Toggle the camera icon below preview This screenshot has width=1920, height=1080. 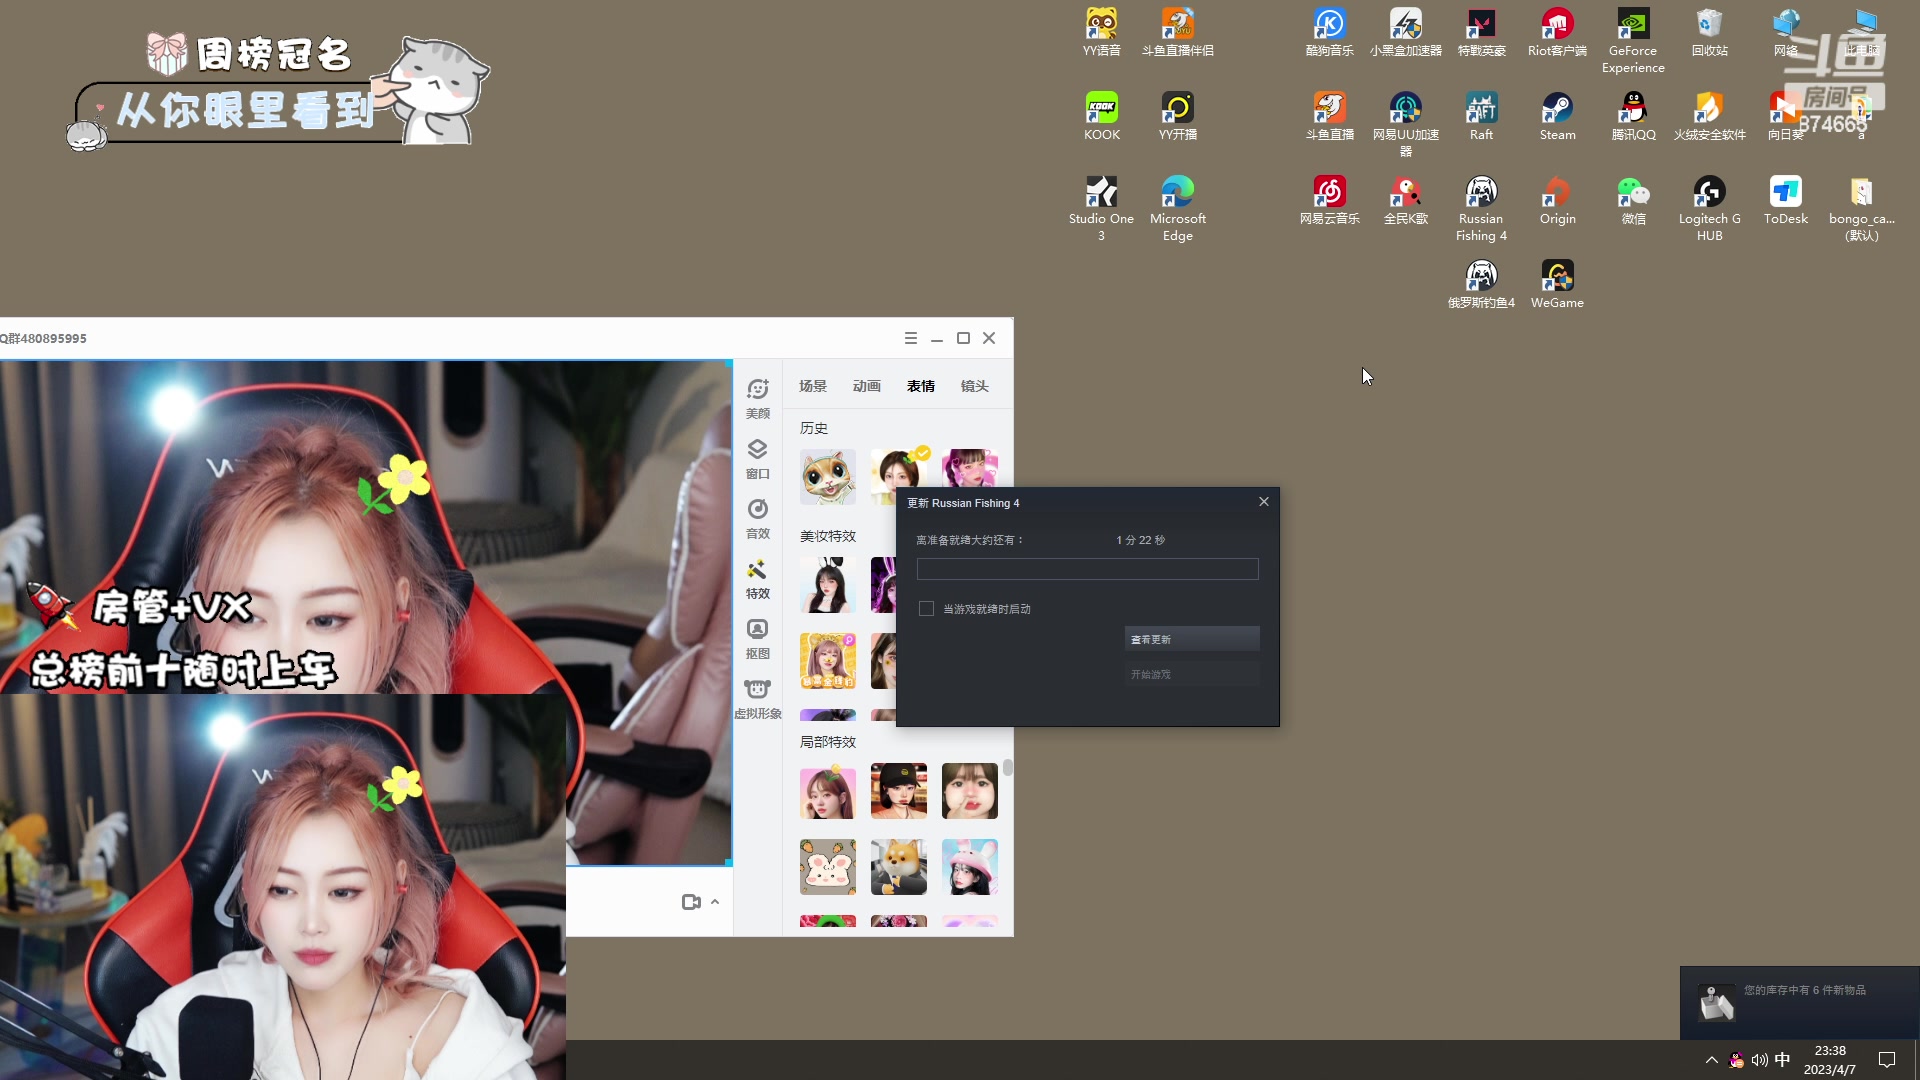691,902
